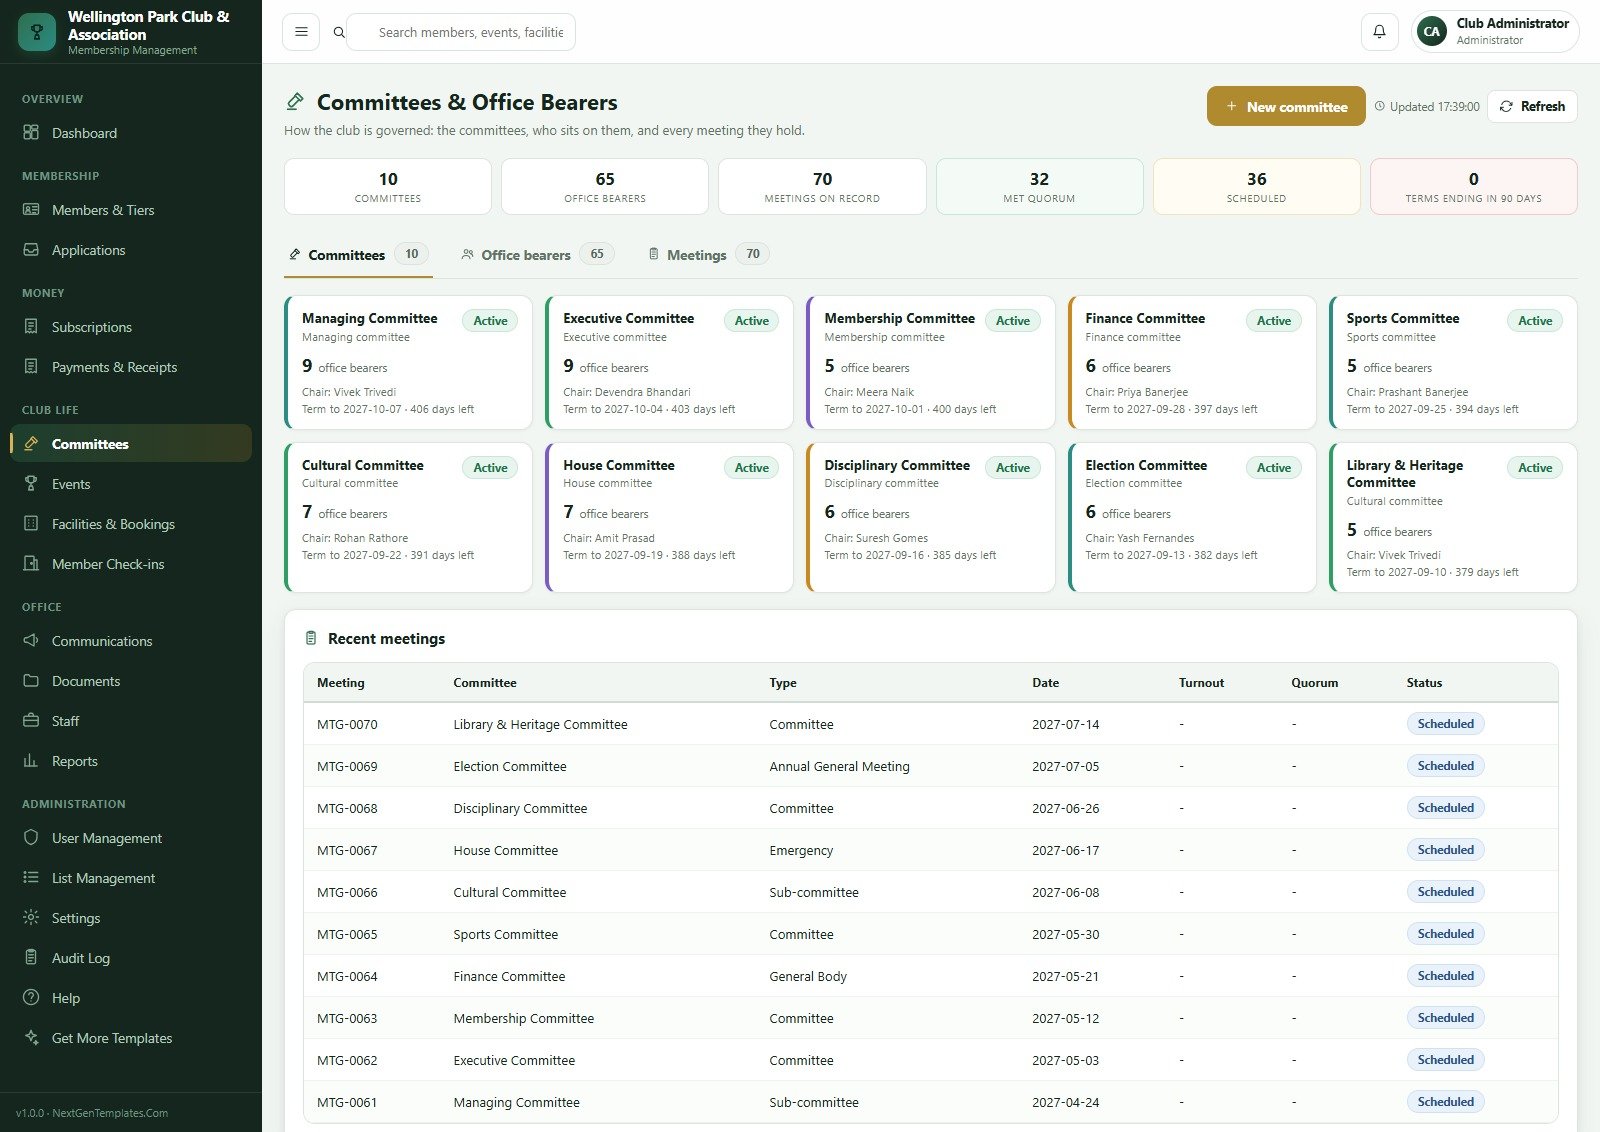Switch to the Meetings tab
1600x1132 pixels.
click(708, 255)
